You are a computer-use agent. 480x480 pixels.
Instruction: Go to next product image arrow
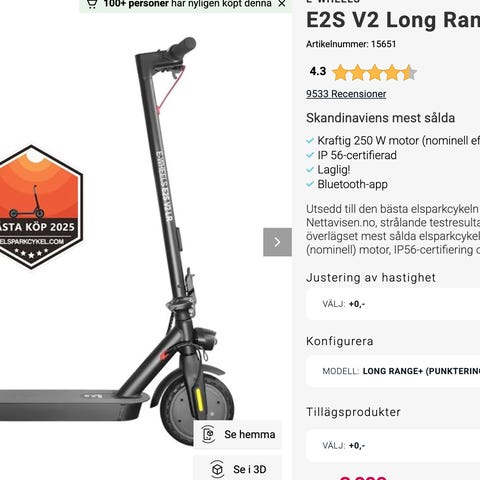coord(277,242)
